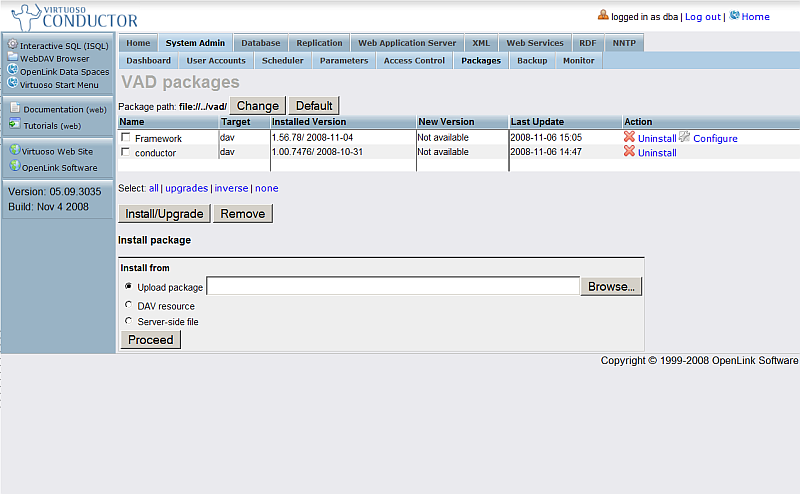Click the Configure tools icon for Framework
Image resolution: width=800 pixels, height=494 pixels.
(685, 137)
